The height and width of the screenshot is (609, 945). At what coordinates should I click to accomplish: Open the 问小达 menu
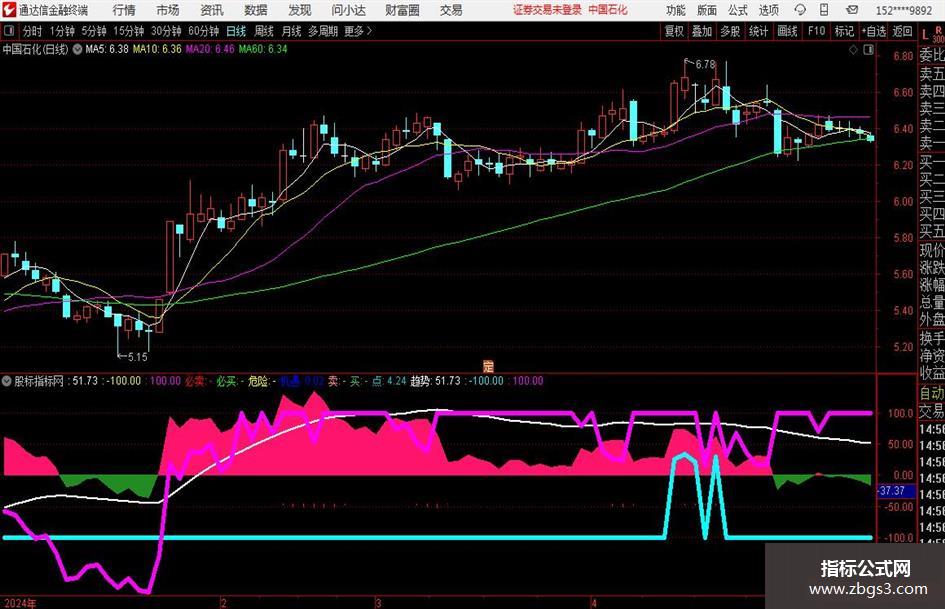point(348,10)
